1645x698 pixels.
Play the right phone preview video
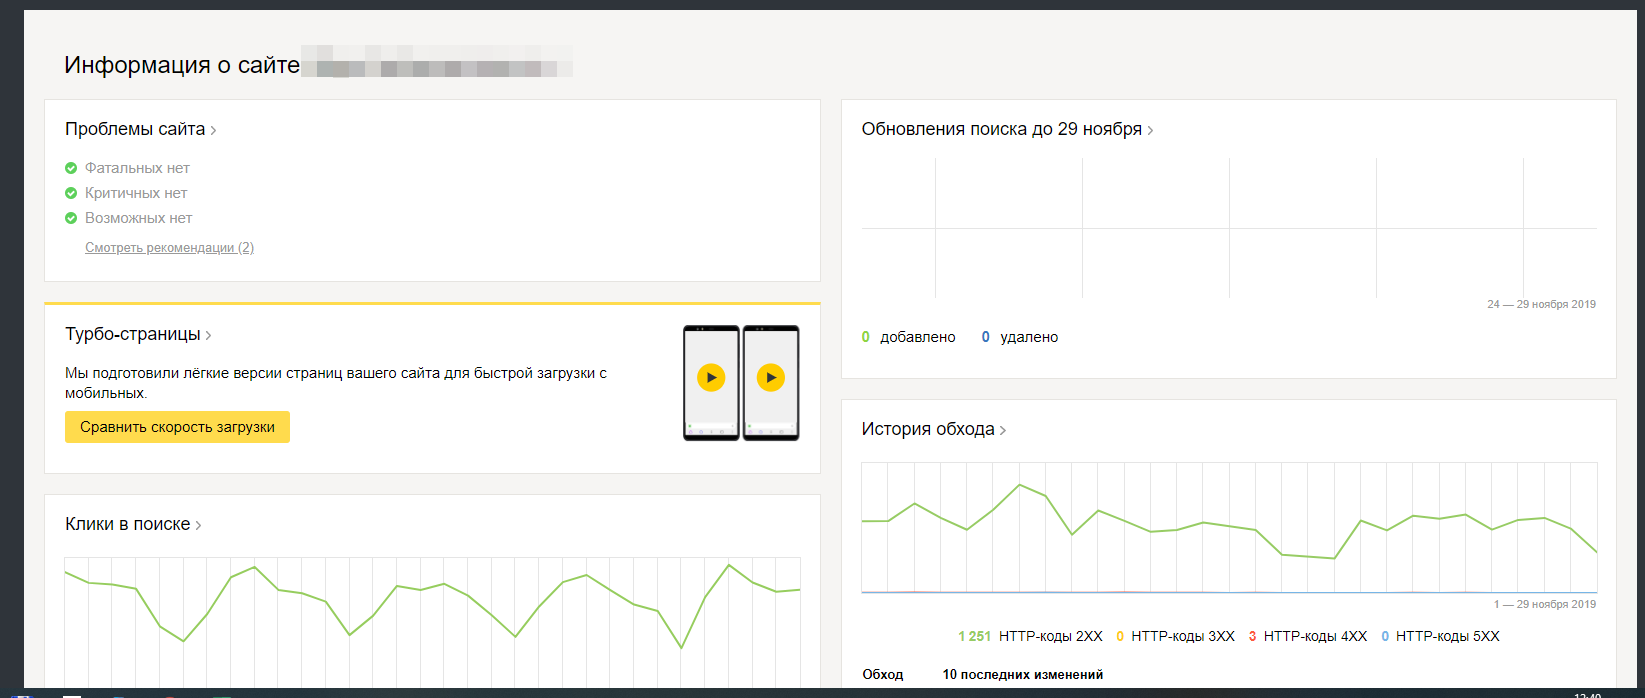tap(770, 378)
